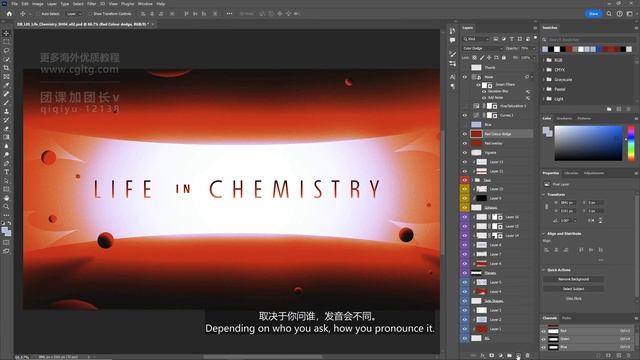Delete layer trash icon
The height and width of the screenshot is (360, 640).
527,356
